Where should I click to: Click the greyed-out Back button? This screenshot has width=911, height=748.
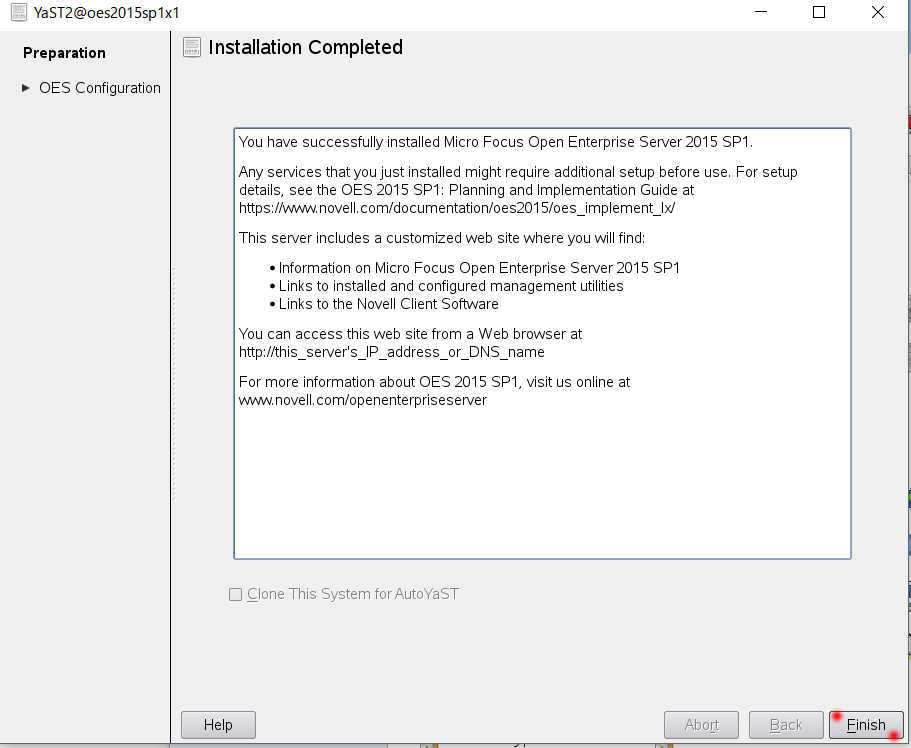(x=786, y=725)
